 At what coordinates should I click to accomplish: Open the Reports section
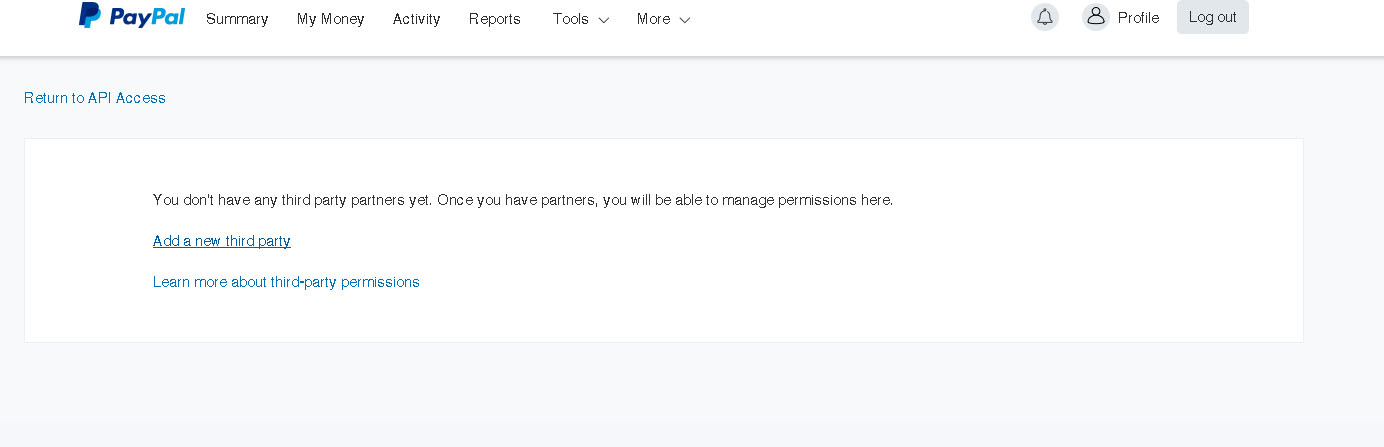(x=495, y=19)
